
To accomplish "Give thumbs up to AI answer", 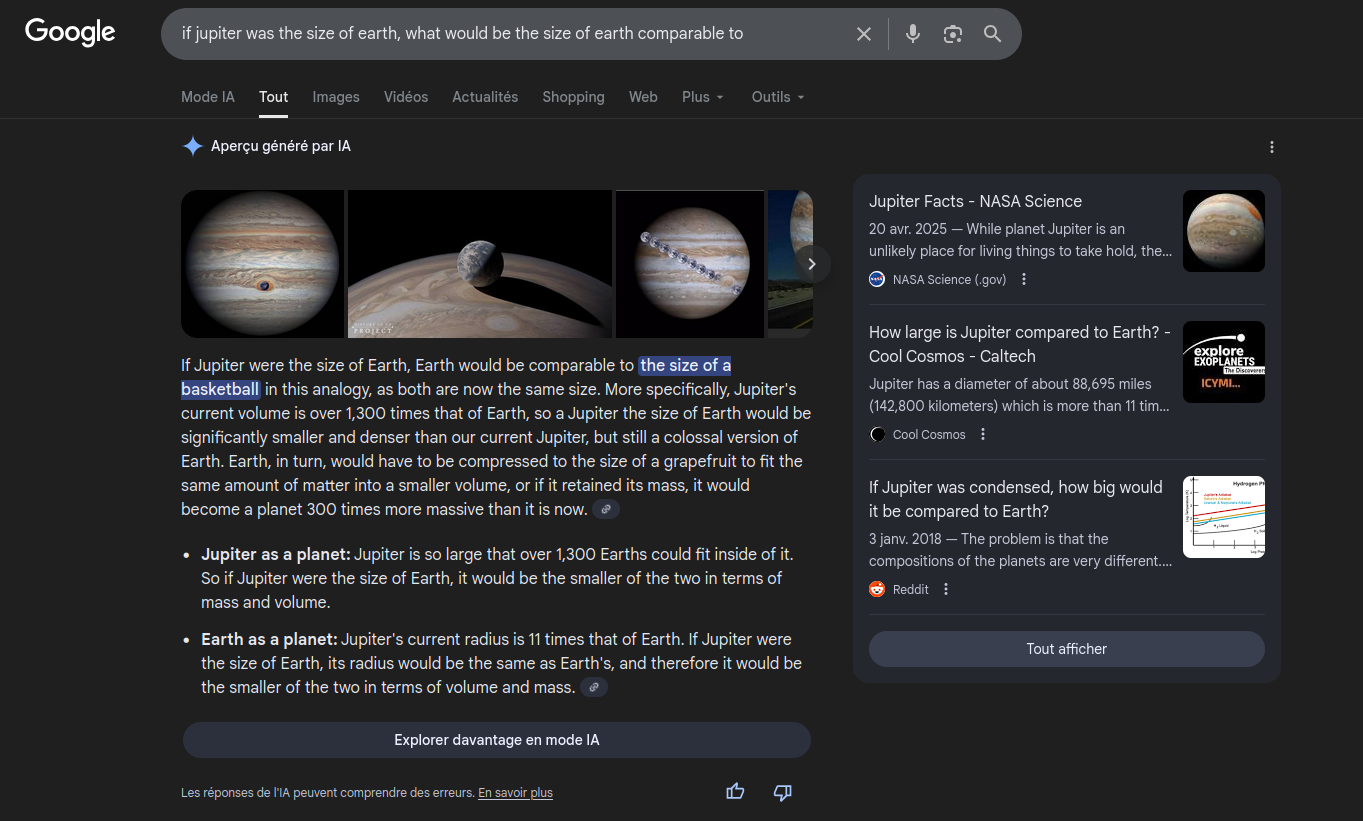I will click(x=735, y=792).
